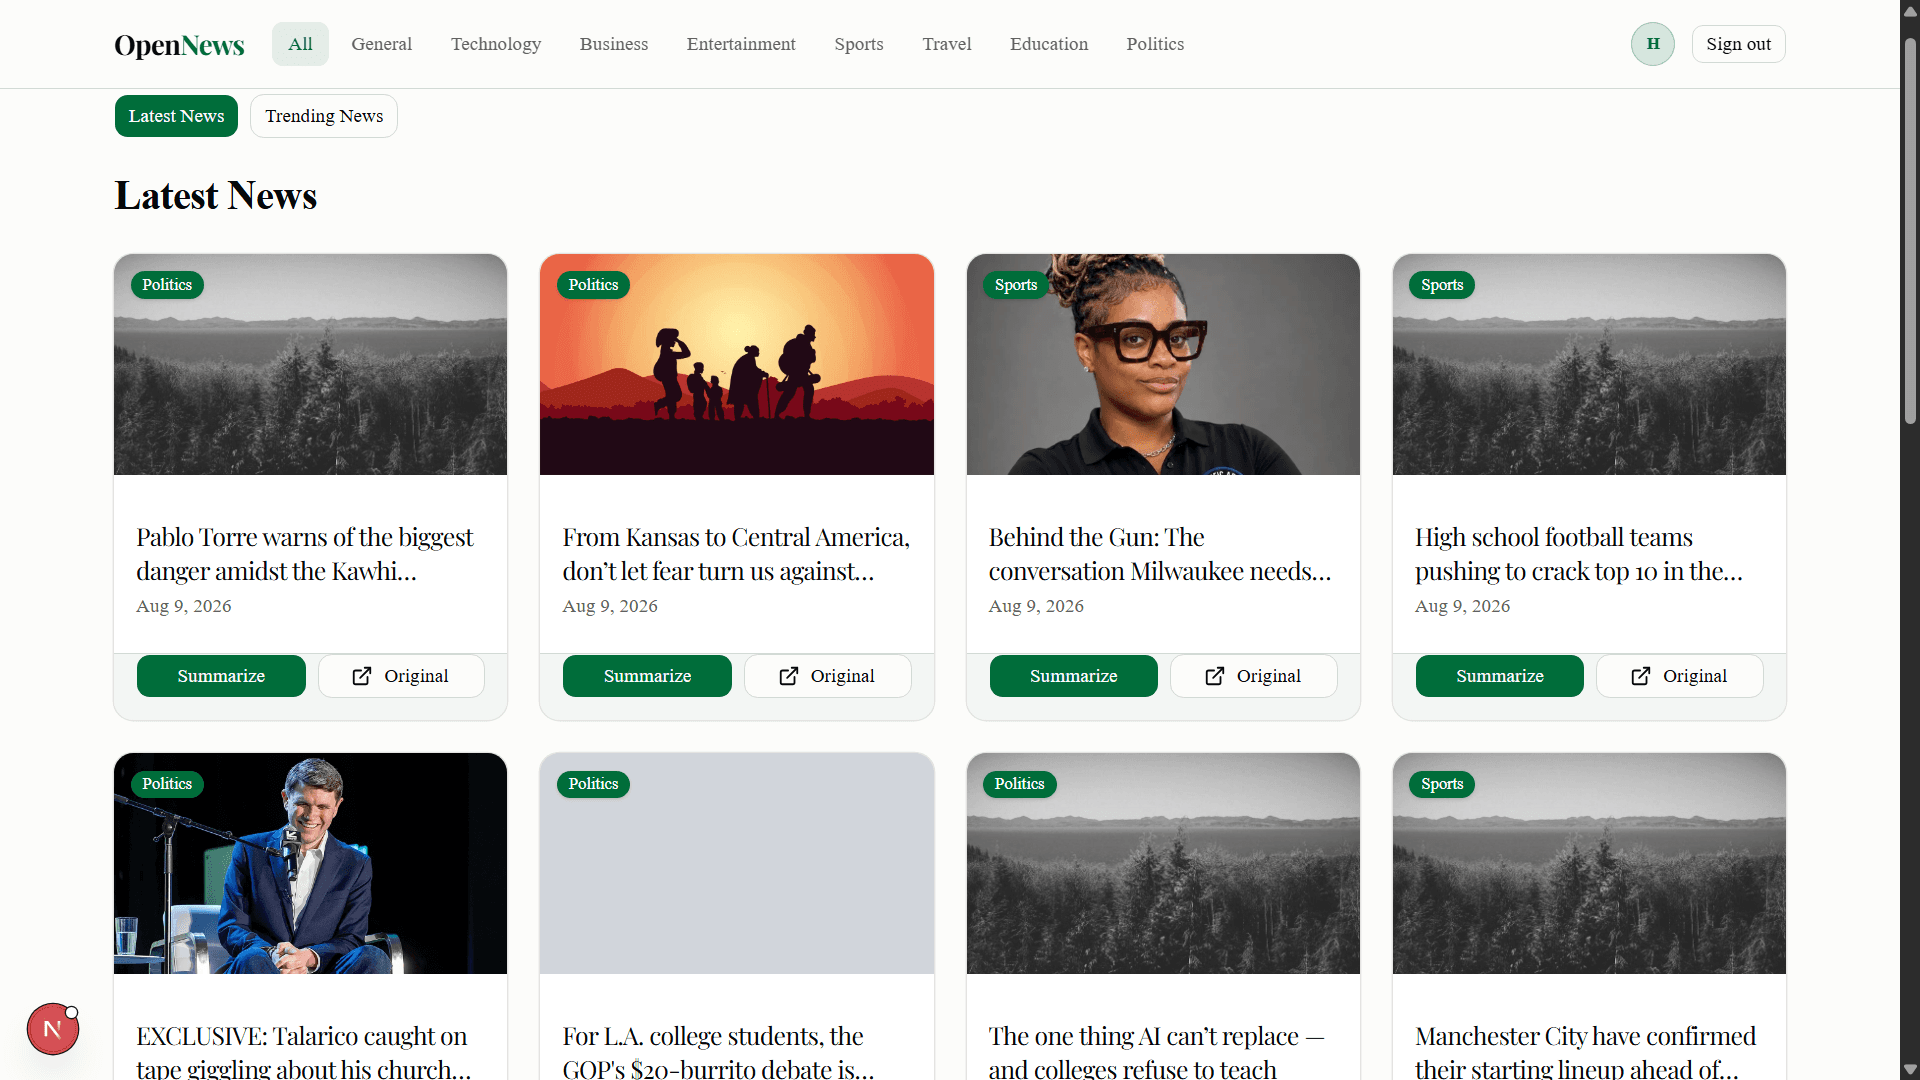Click the High school football article image
1920x1080 pixels.
pyautogui.click(x=1589, y=364)
